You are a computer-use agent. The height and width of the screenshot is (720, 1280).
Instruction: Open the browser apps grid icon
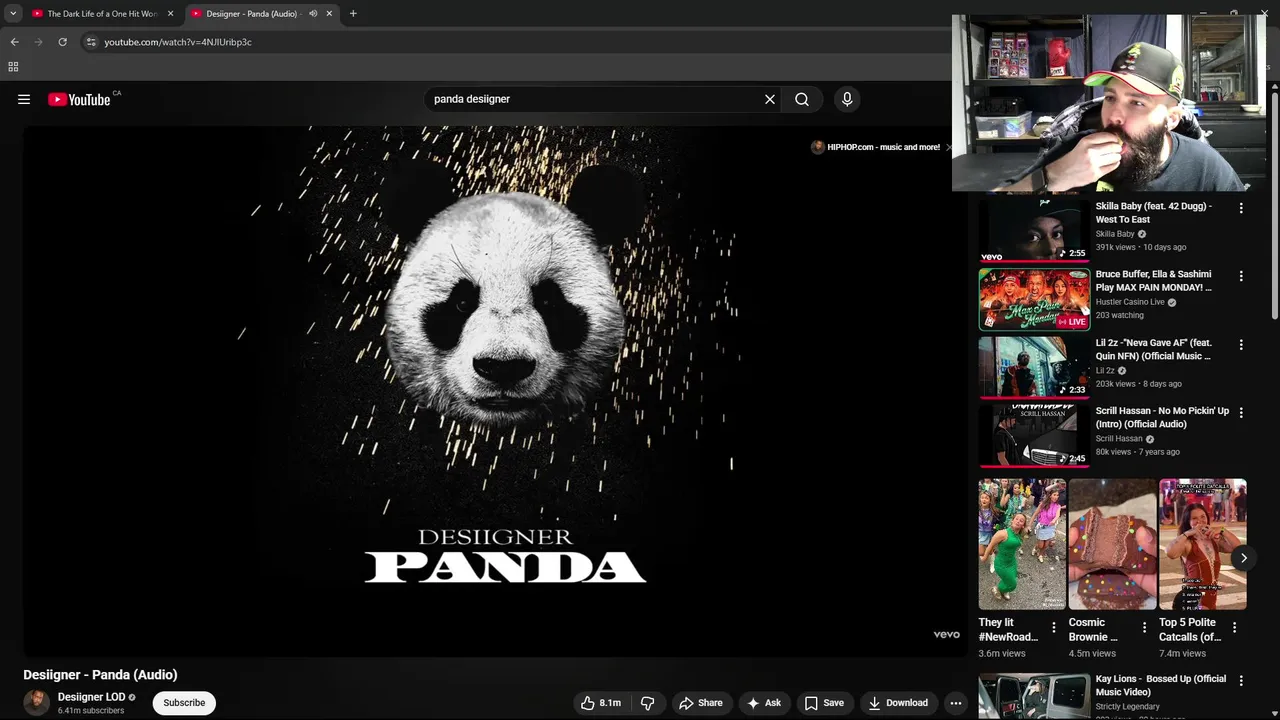(x=13, y=67)
